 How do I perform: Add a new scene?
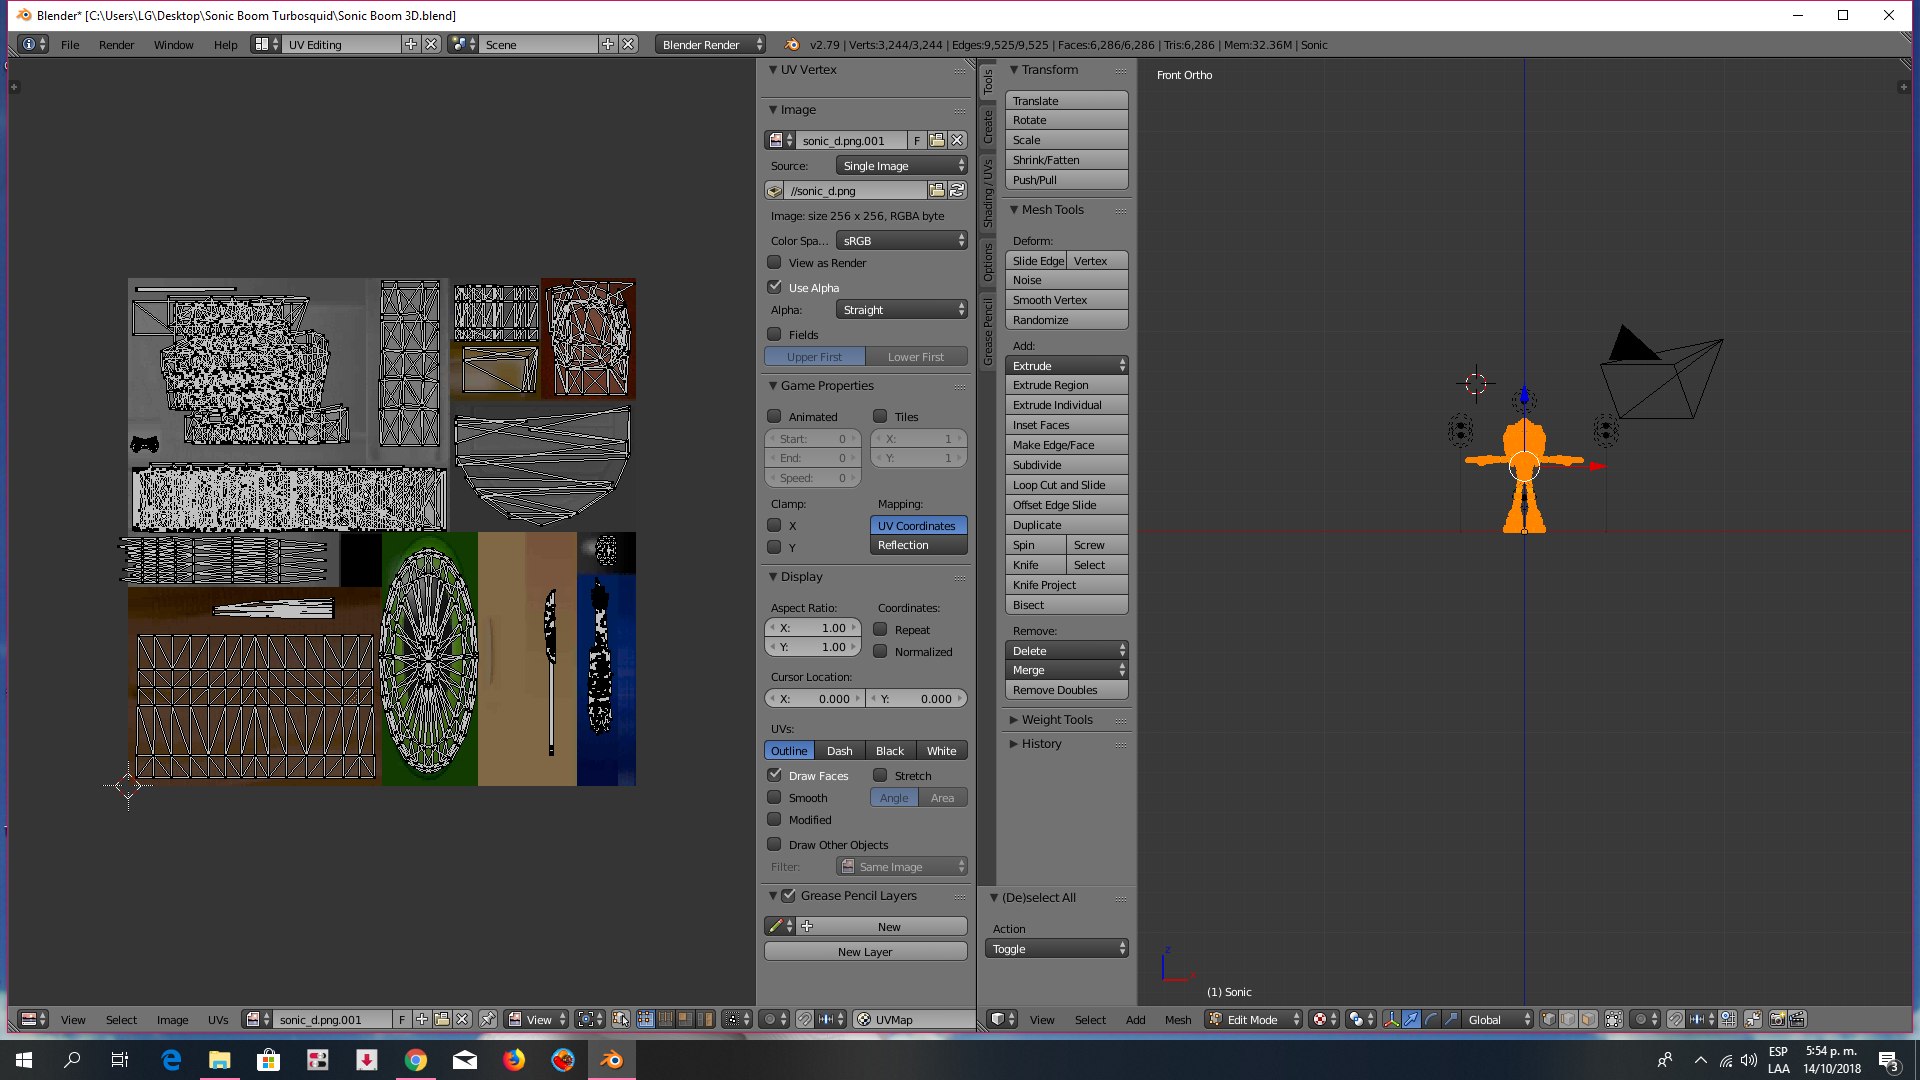pos(608,44)
